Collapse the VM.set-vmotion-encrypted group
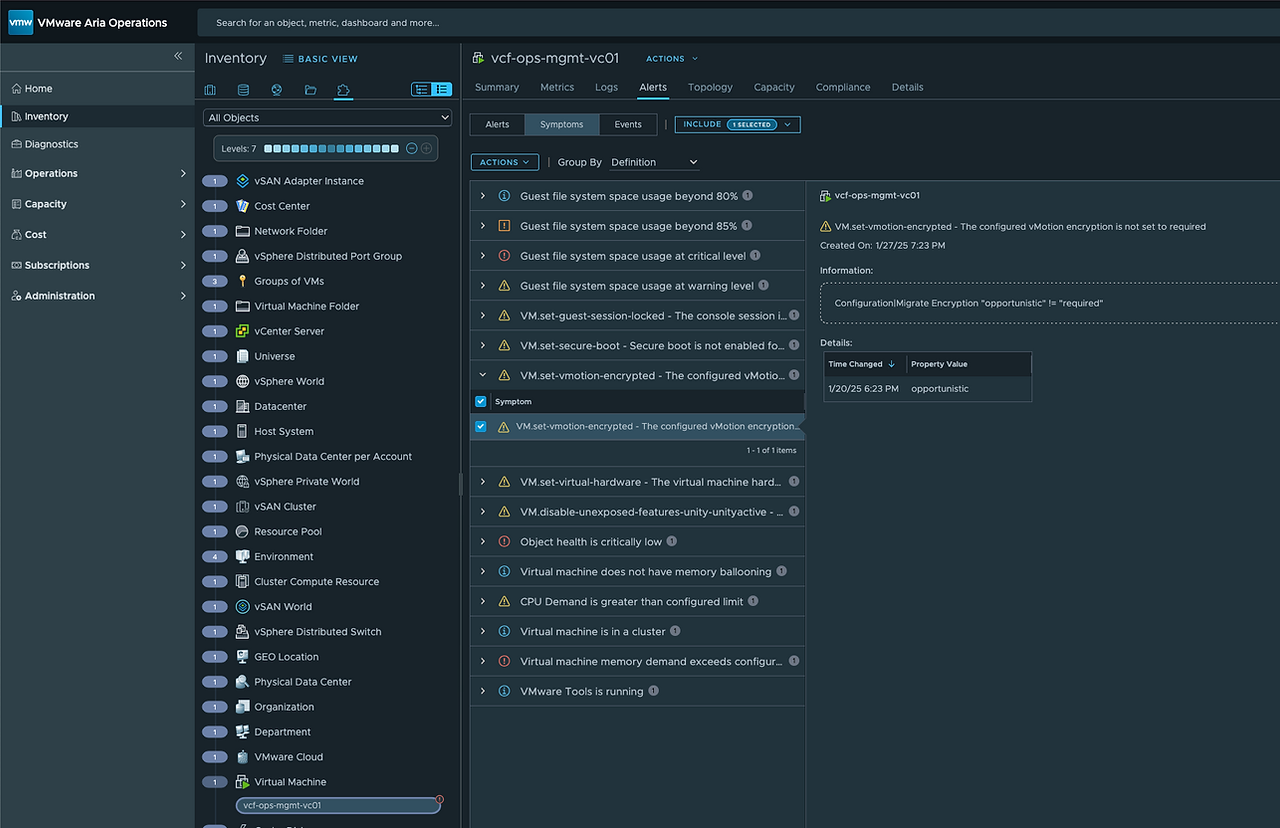1280x828 pixels. 483,376
